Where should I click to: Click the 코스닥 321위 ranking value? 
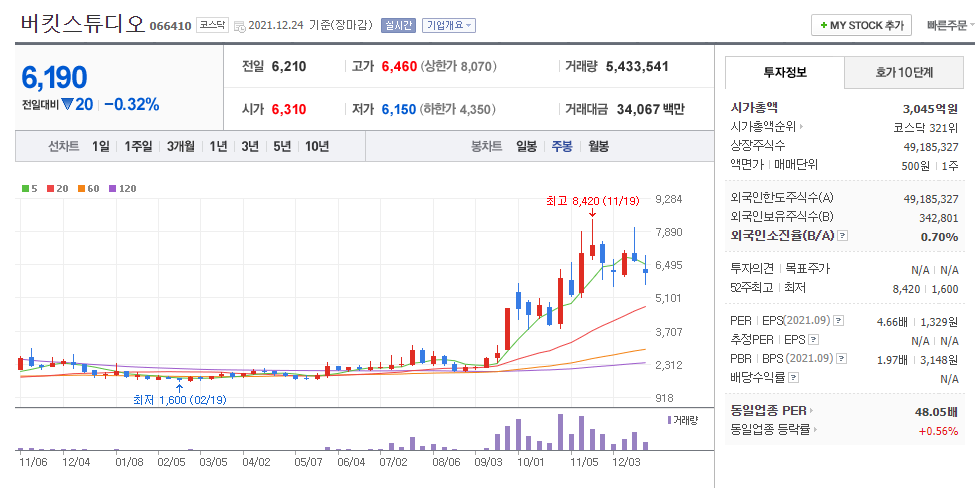(x=926, y=127)
